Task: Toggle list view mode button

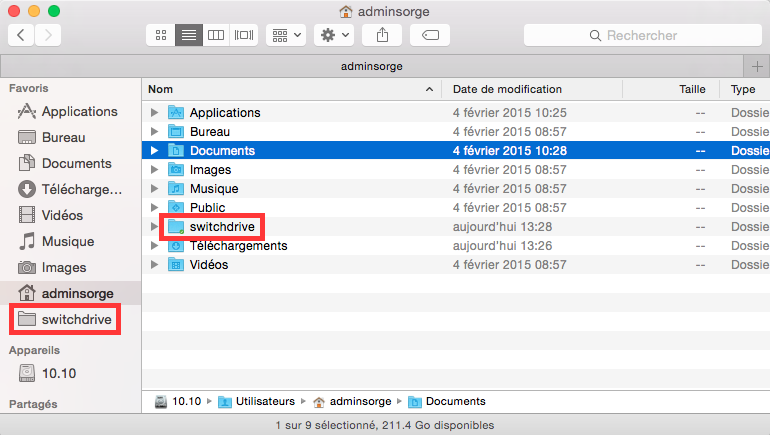Action: (x=188, y=35)
